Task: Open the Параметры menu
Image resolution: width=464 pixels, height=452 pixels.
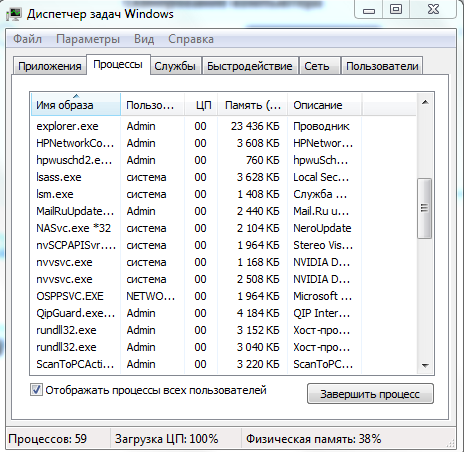Action: (x=88, y=39)
